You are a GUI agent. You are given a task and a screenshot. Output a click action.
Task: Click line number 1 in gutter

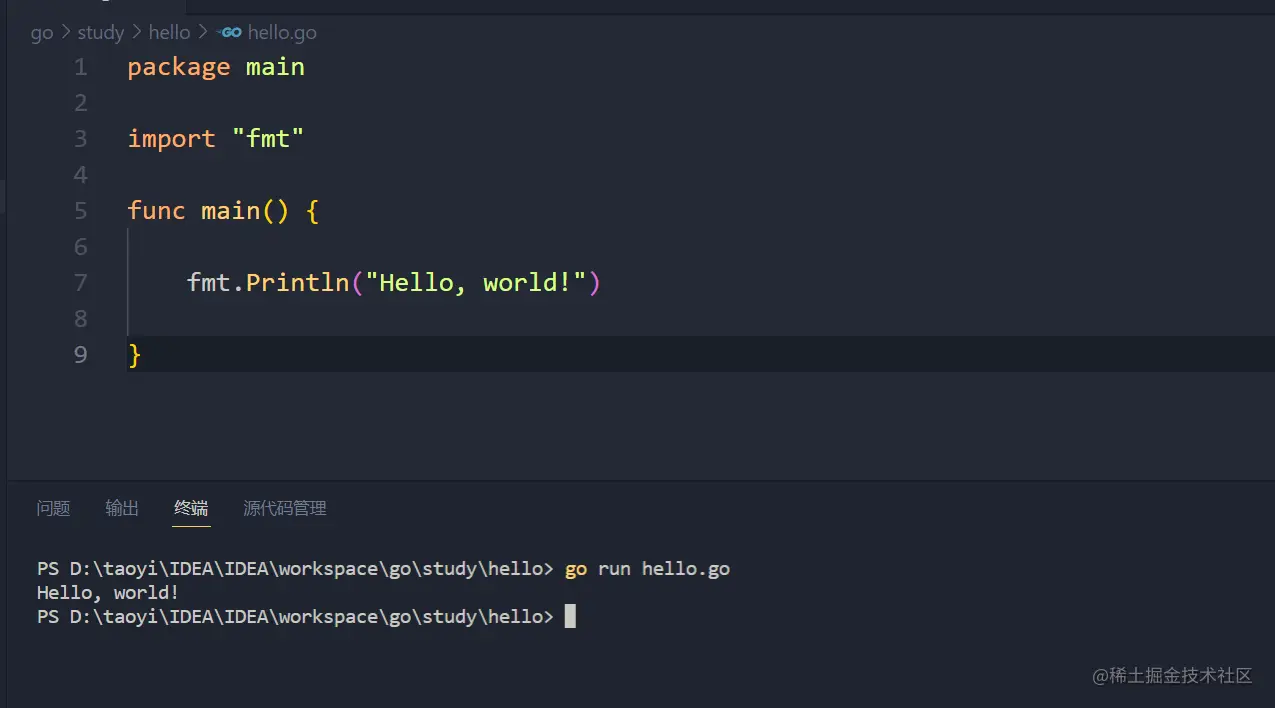coord(81,67)
